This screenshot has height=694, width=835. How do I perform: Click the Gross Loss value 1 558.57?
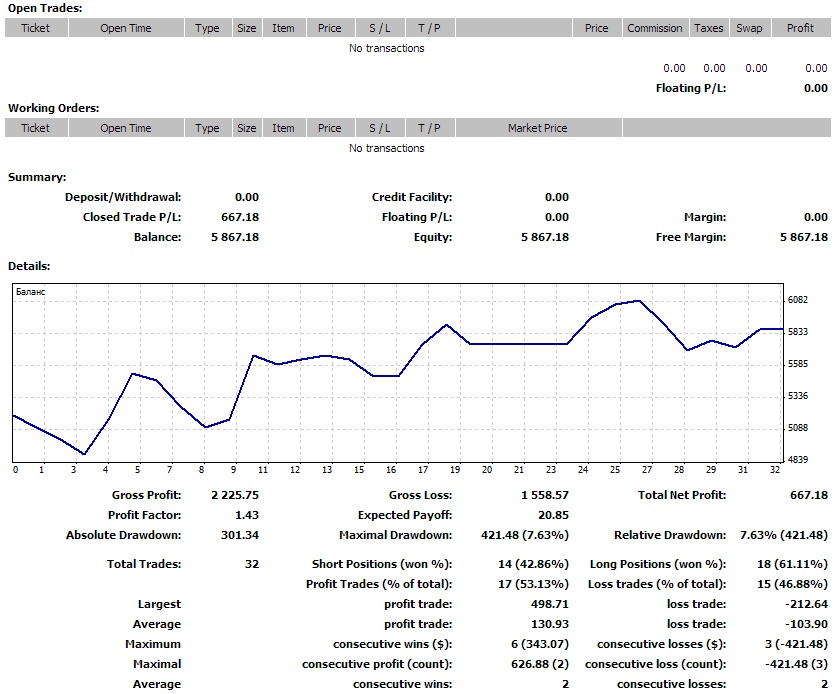pos(544,495)
